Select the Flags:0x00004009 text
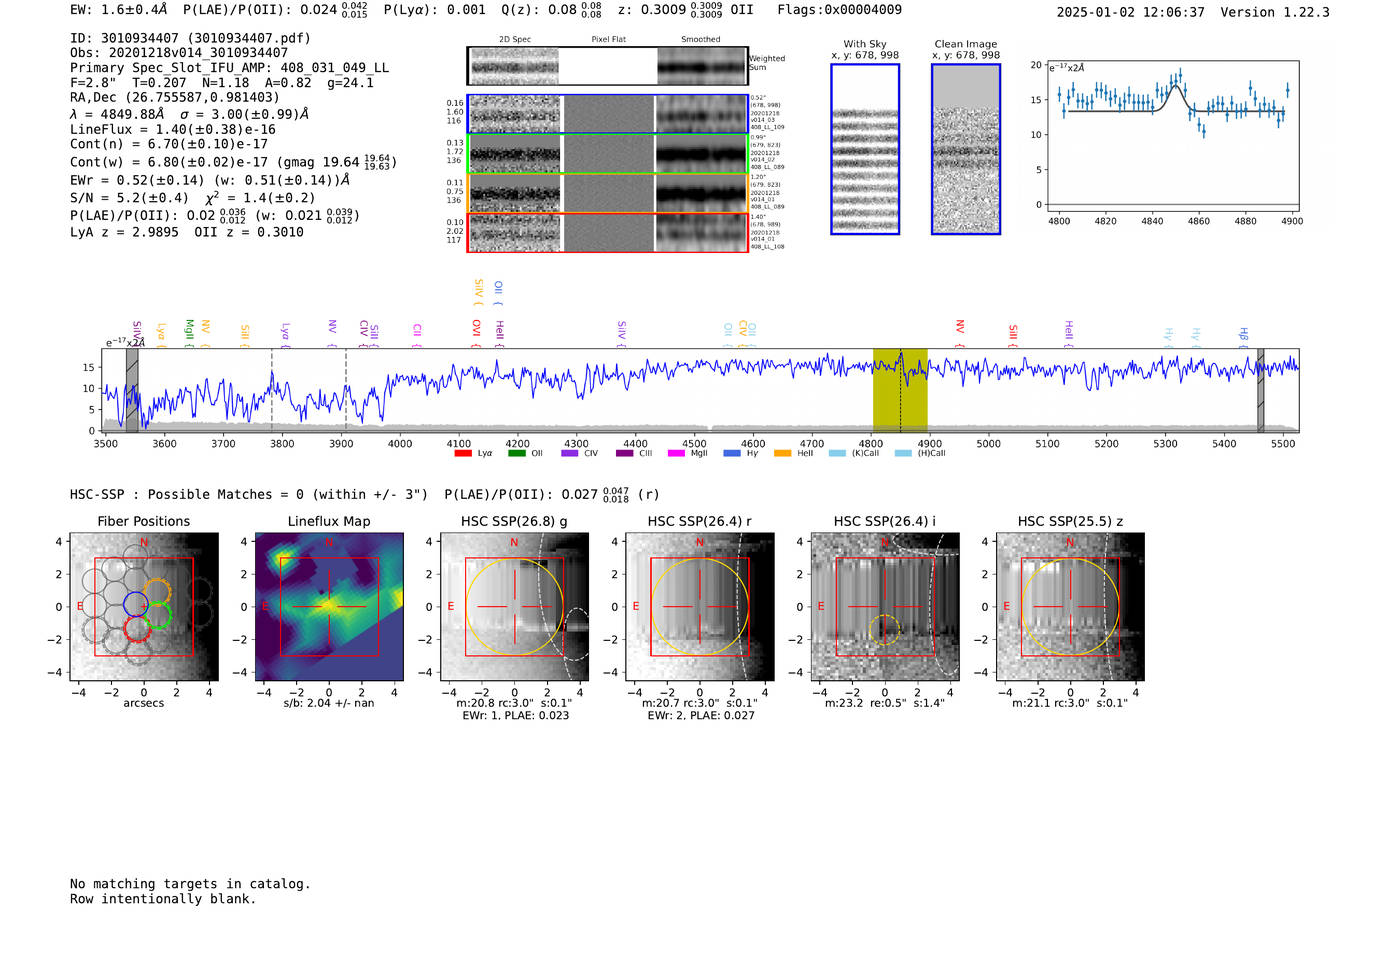 (839, 10)
